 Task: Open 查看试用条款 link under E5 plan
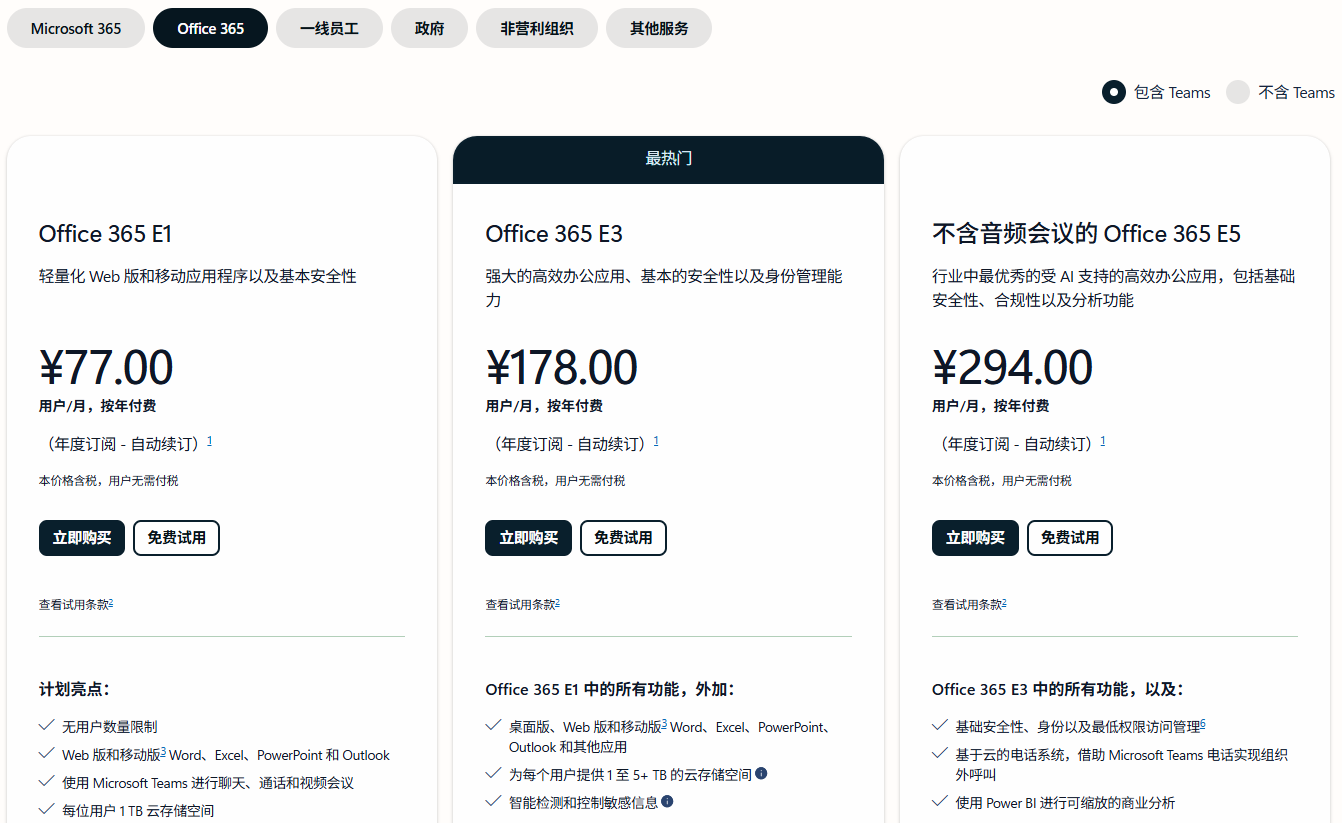[968, 604]
